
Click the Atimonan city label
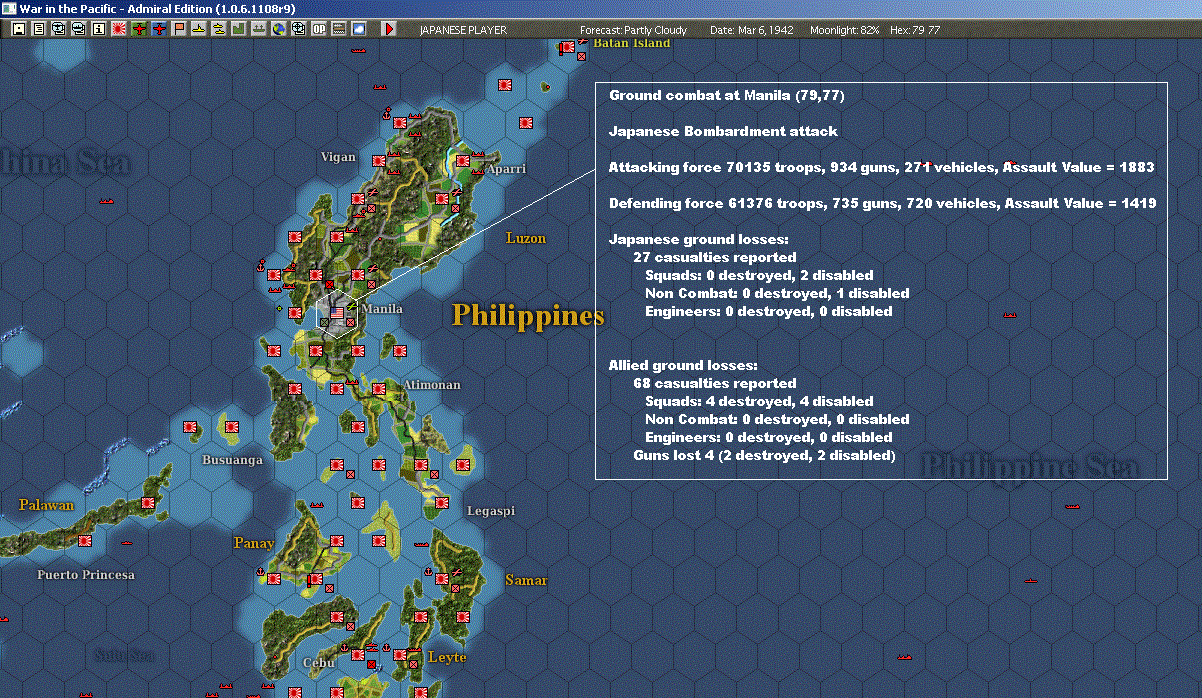pyautogui.click(x=432, y=385)
